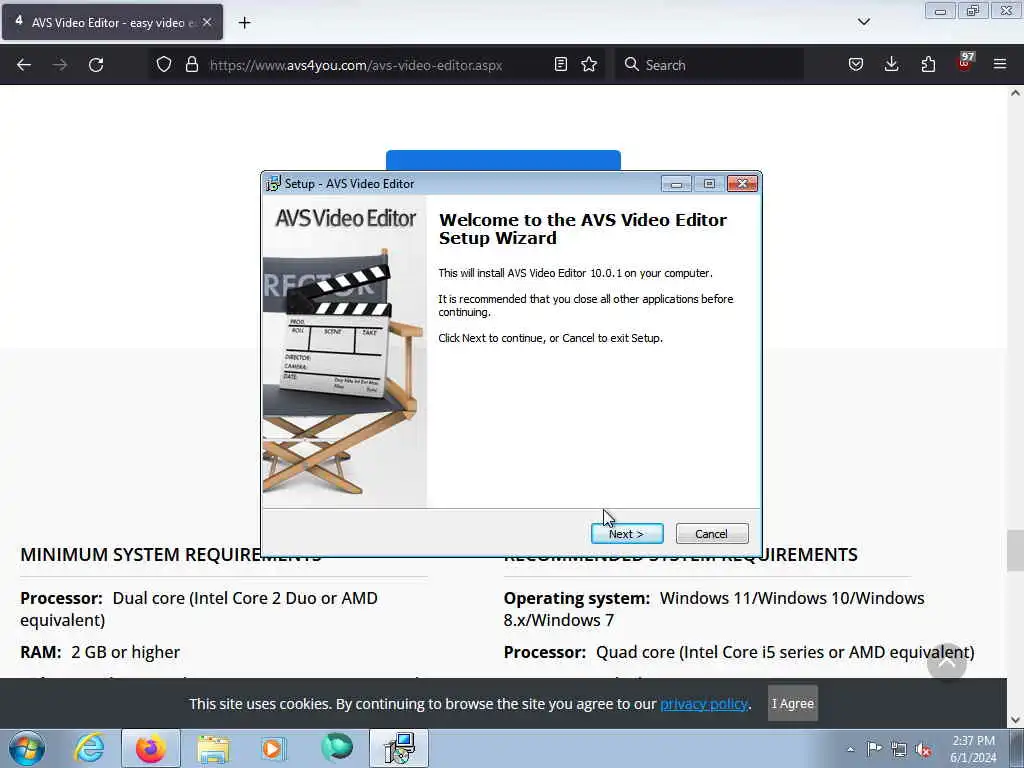
Task: Open a new tab with the plus button
Action: point(244,23)
